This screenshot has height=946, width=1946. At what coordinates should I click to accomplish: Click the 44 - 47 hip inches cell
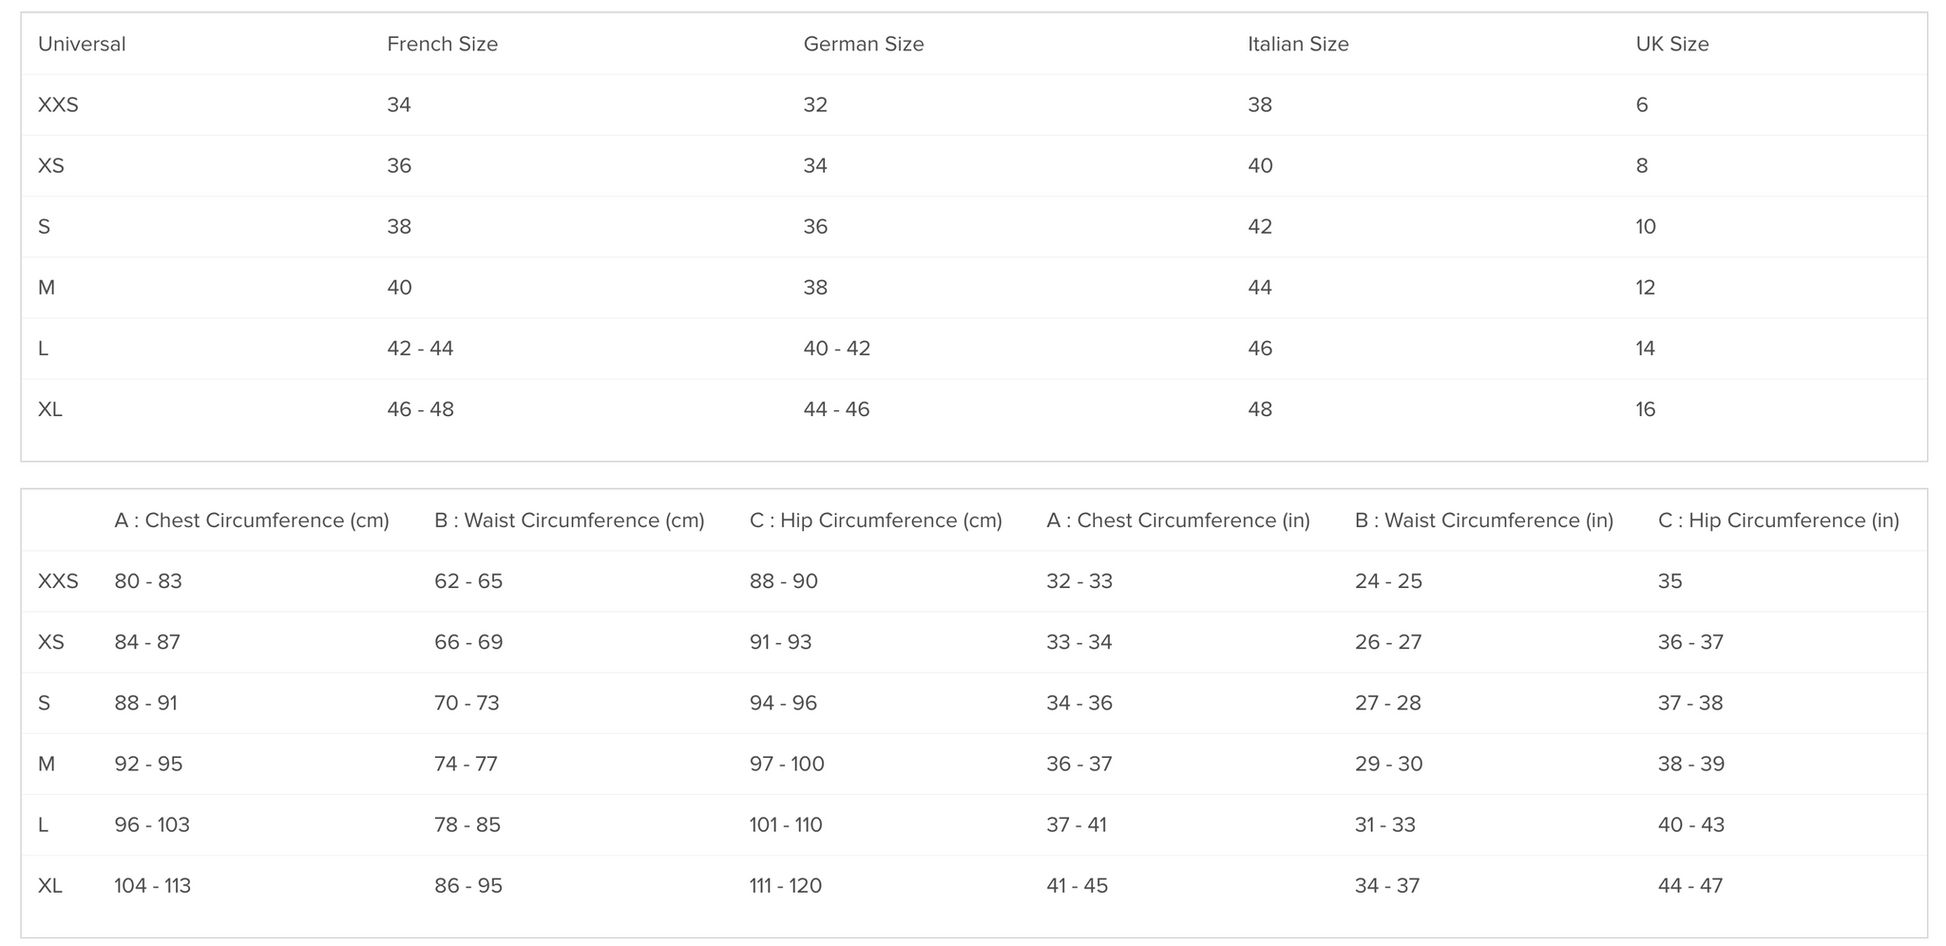[x=1689, y=885]
